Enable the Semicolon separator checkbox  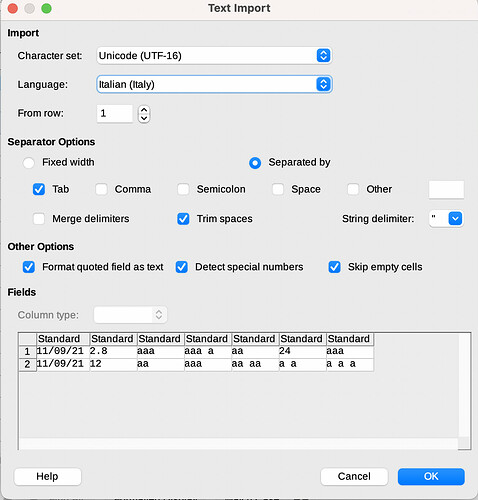(183, 189)
